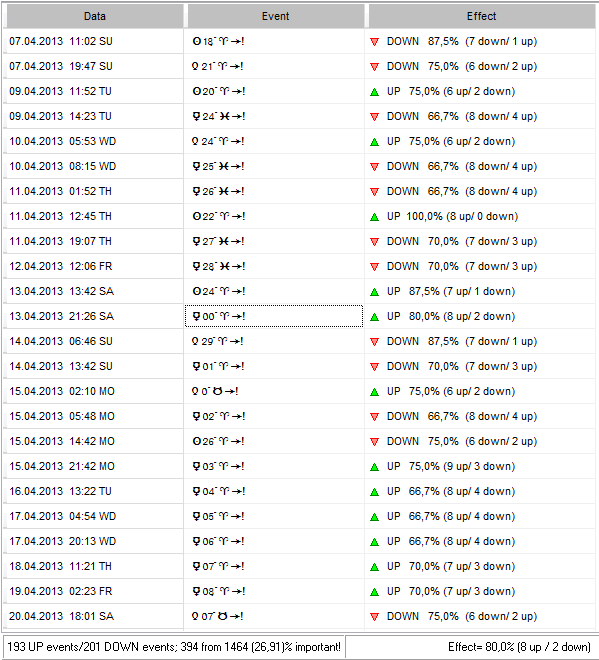The height and width of the screenshot is (660, 599).
Task: Click green up arrow in 15.04.2013 21:42 row
Action: click(x=374, y=467)
